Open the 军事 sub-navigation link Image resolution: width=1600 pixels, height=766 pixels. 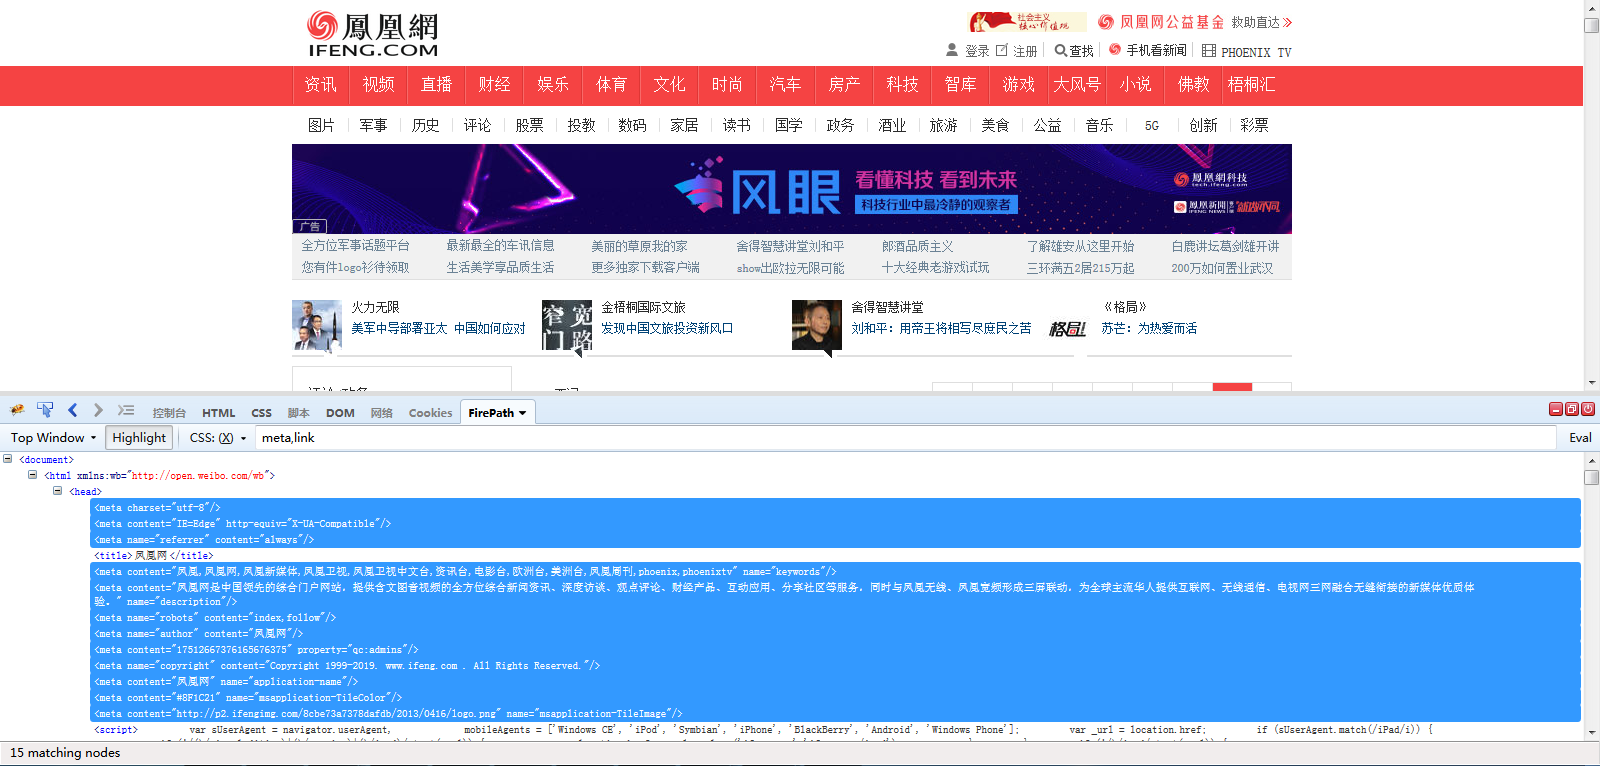click(373, 125)
